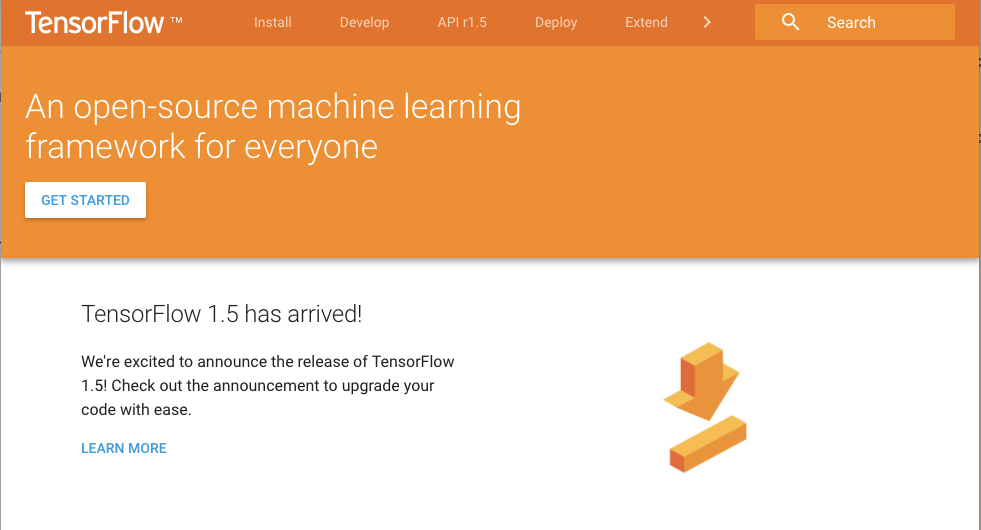Click the TensorFlow logo
This screenshot has height=530, width=981.
(x=104, y=23)
